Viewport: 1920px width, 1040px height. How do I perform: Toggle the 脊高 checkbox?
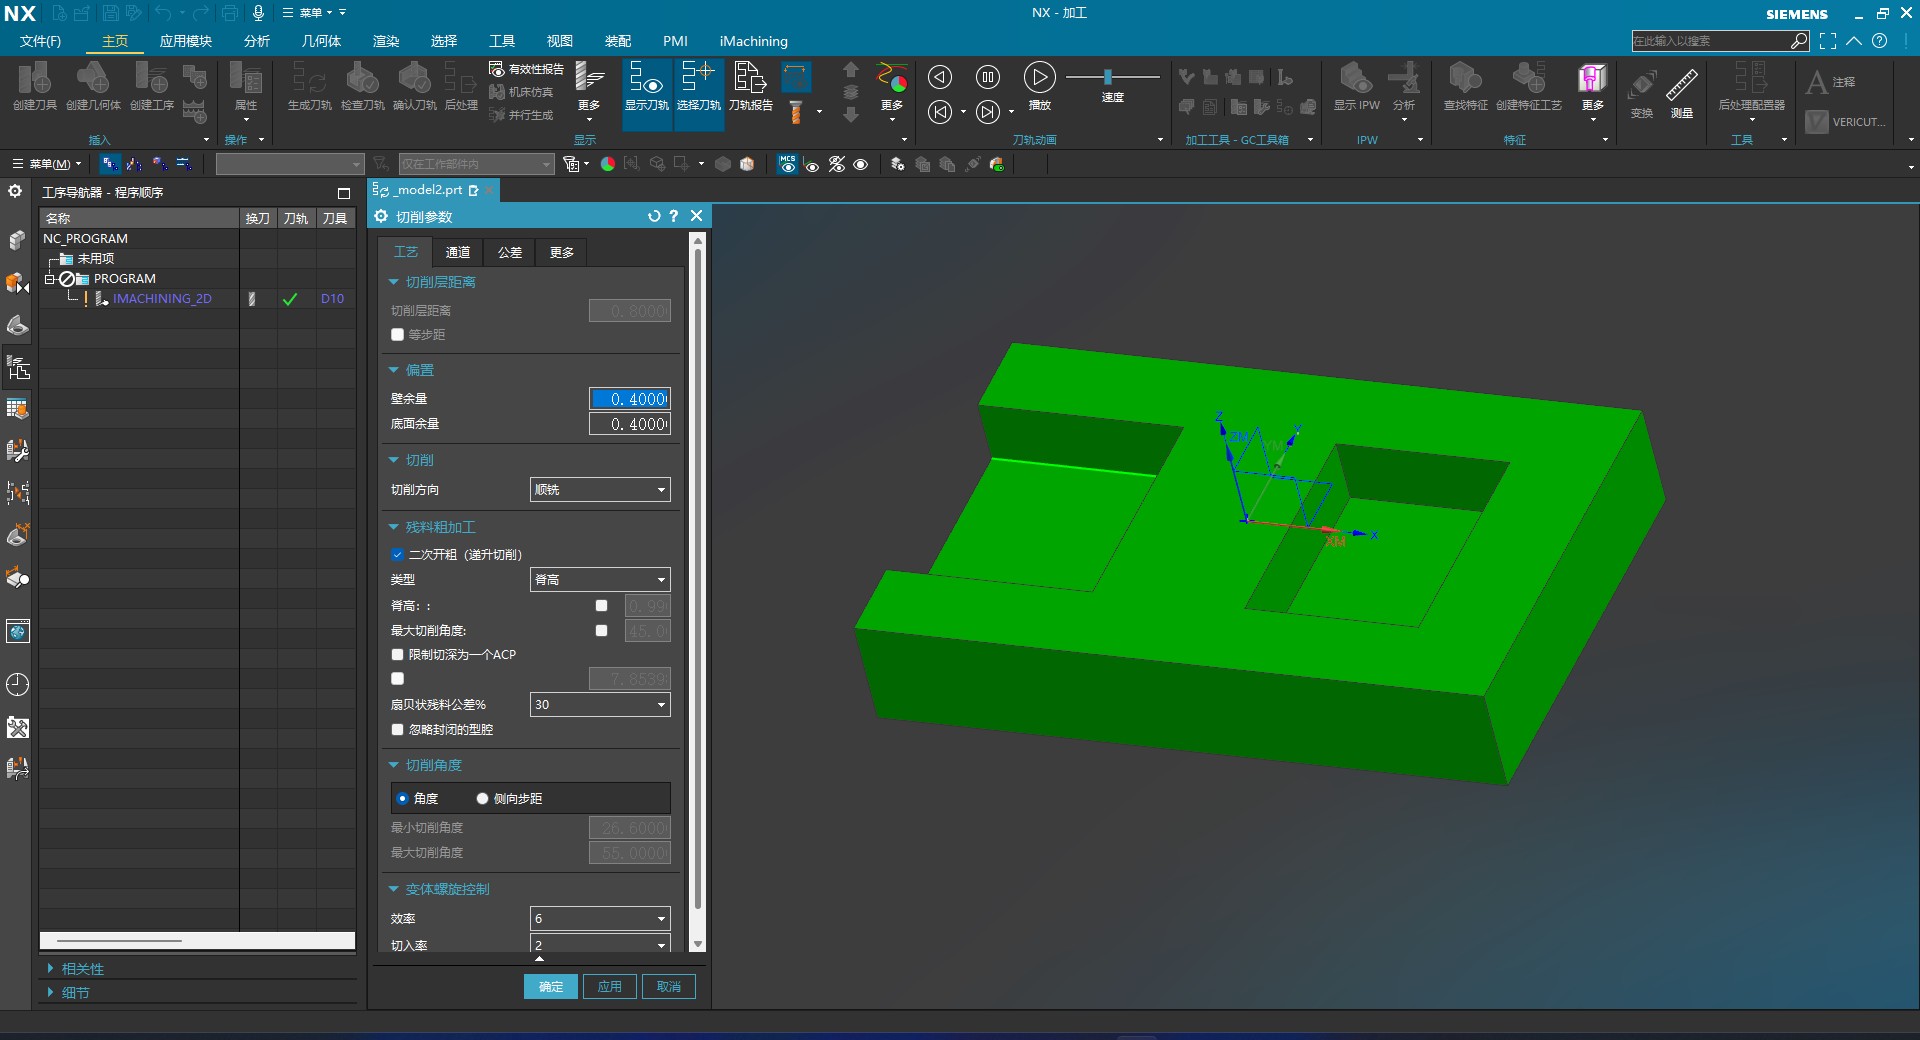tap(601, 605)
